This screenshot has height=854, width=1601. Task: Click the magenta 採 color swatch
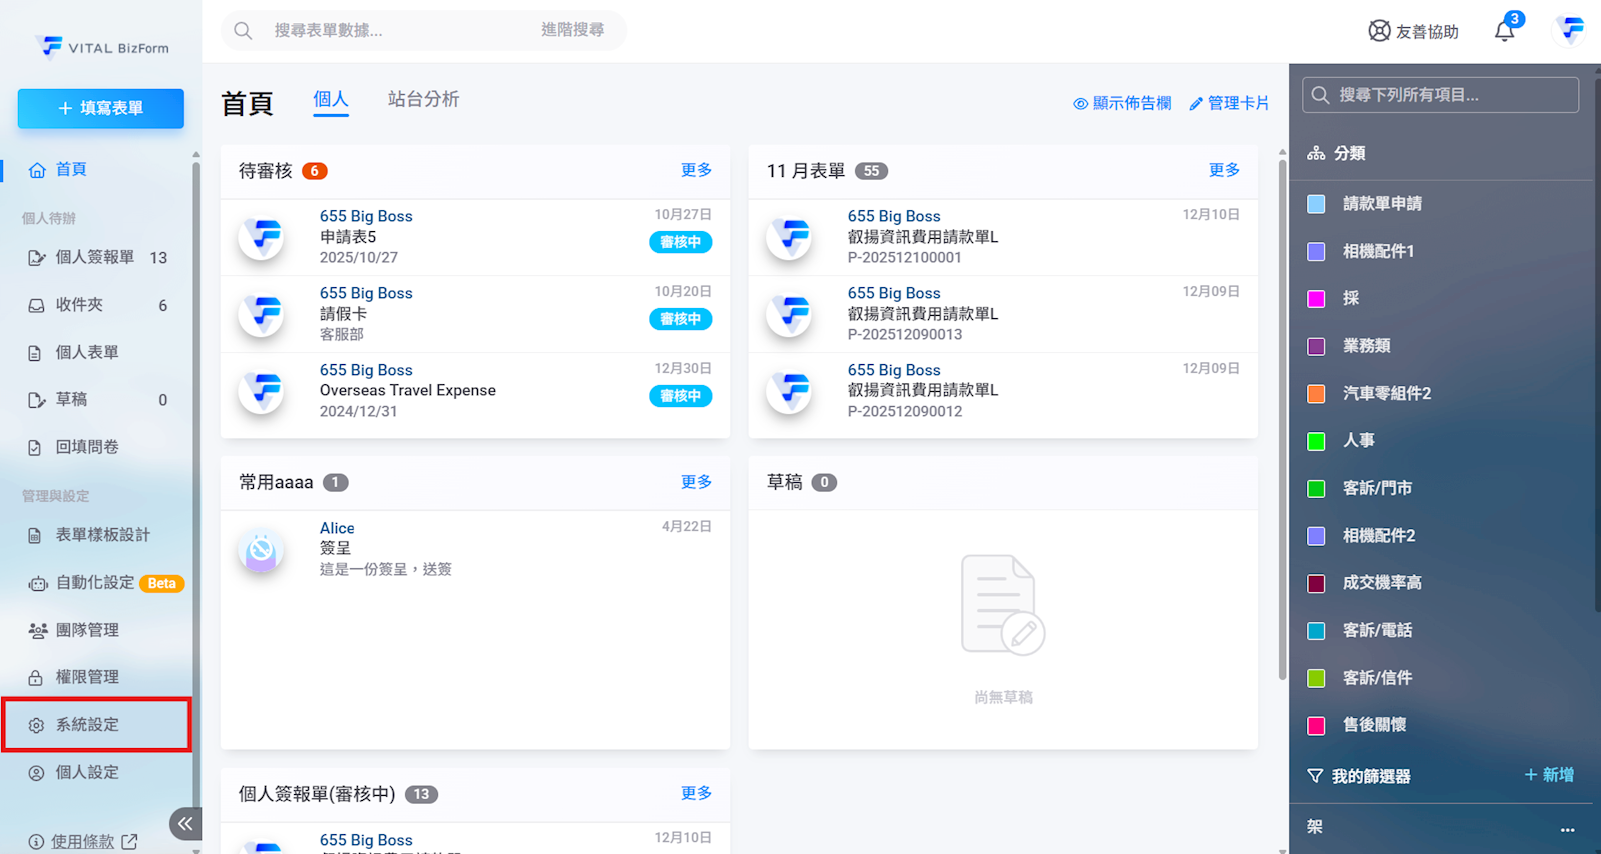pyautogui.click(x=1316, y=299)
